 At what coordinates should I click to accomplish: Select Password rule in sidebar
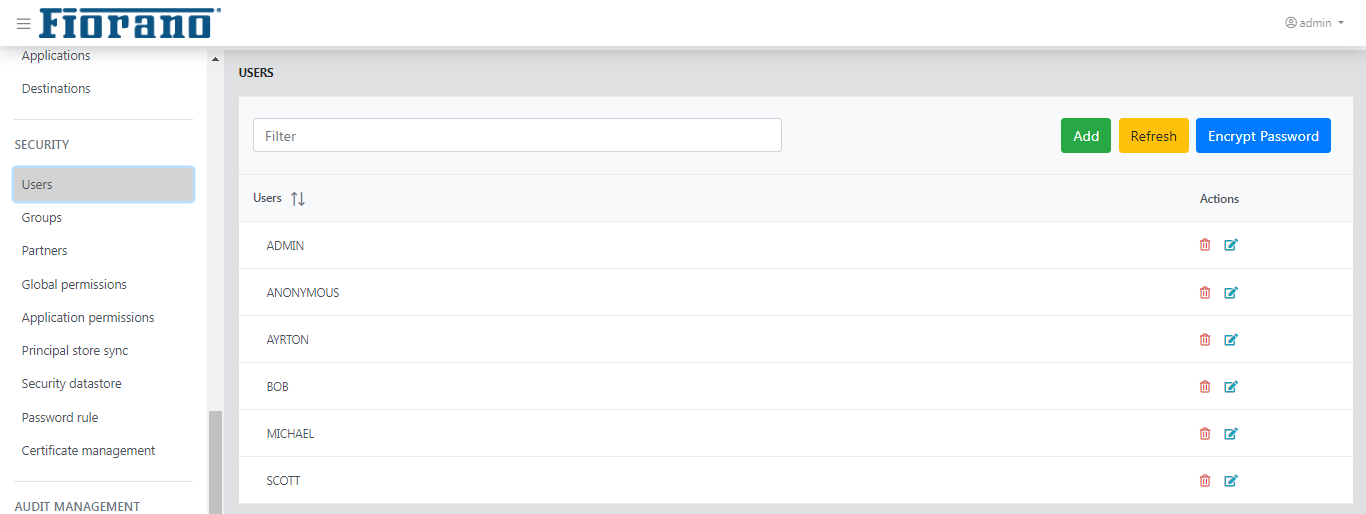(60, 418)
